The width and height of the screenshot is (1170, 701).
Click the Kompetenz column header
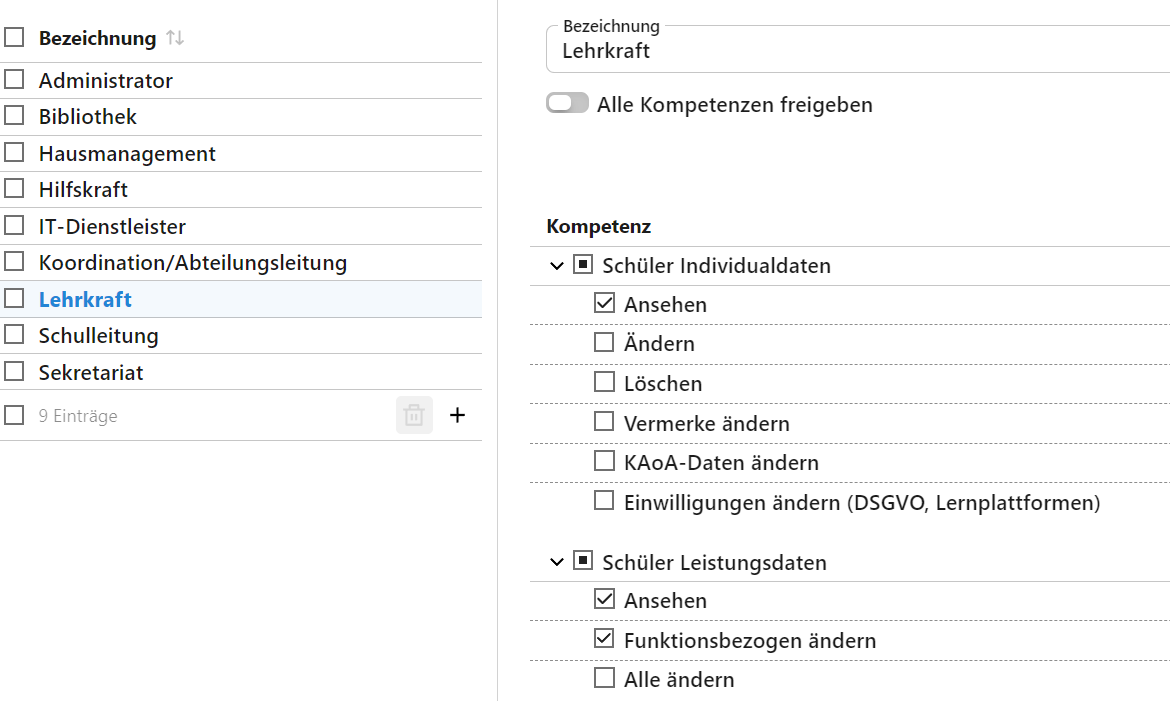pos(598,226)
